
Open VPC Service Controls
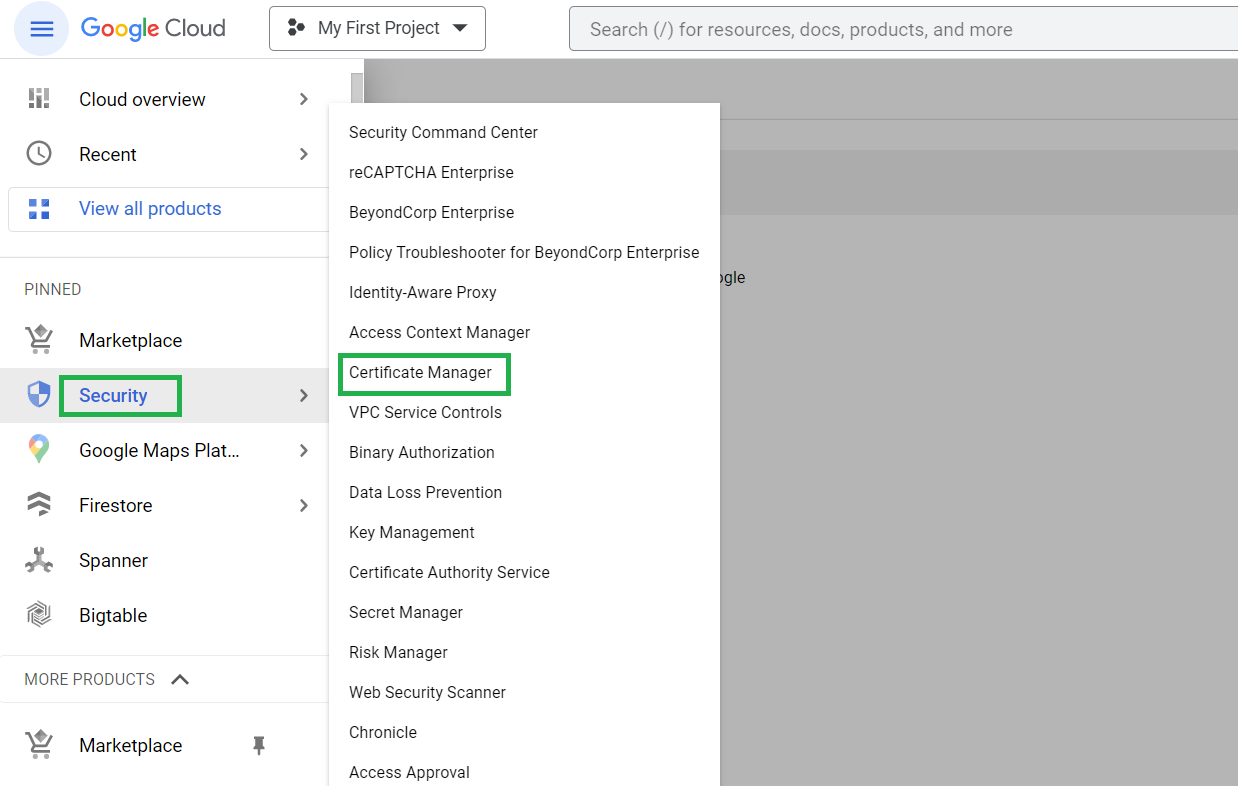coord(425,412)
